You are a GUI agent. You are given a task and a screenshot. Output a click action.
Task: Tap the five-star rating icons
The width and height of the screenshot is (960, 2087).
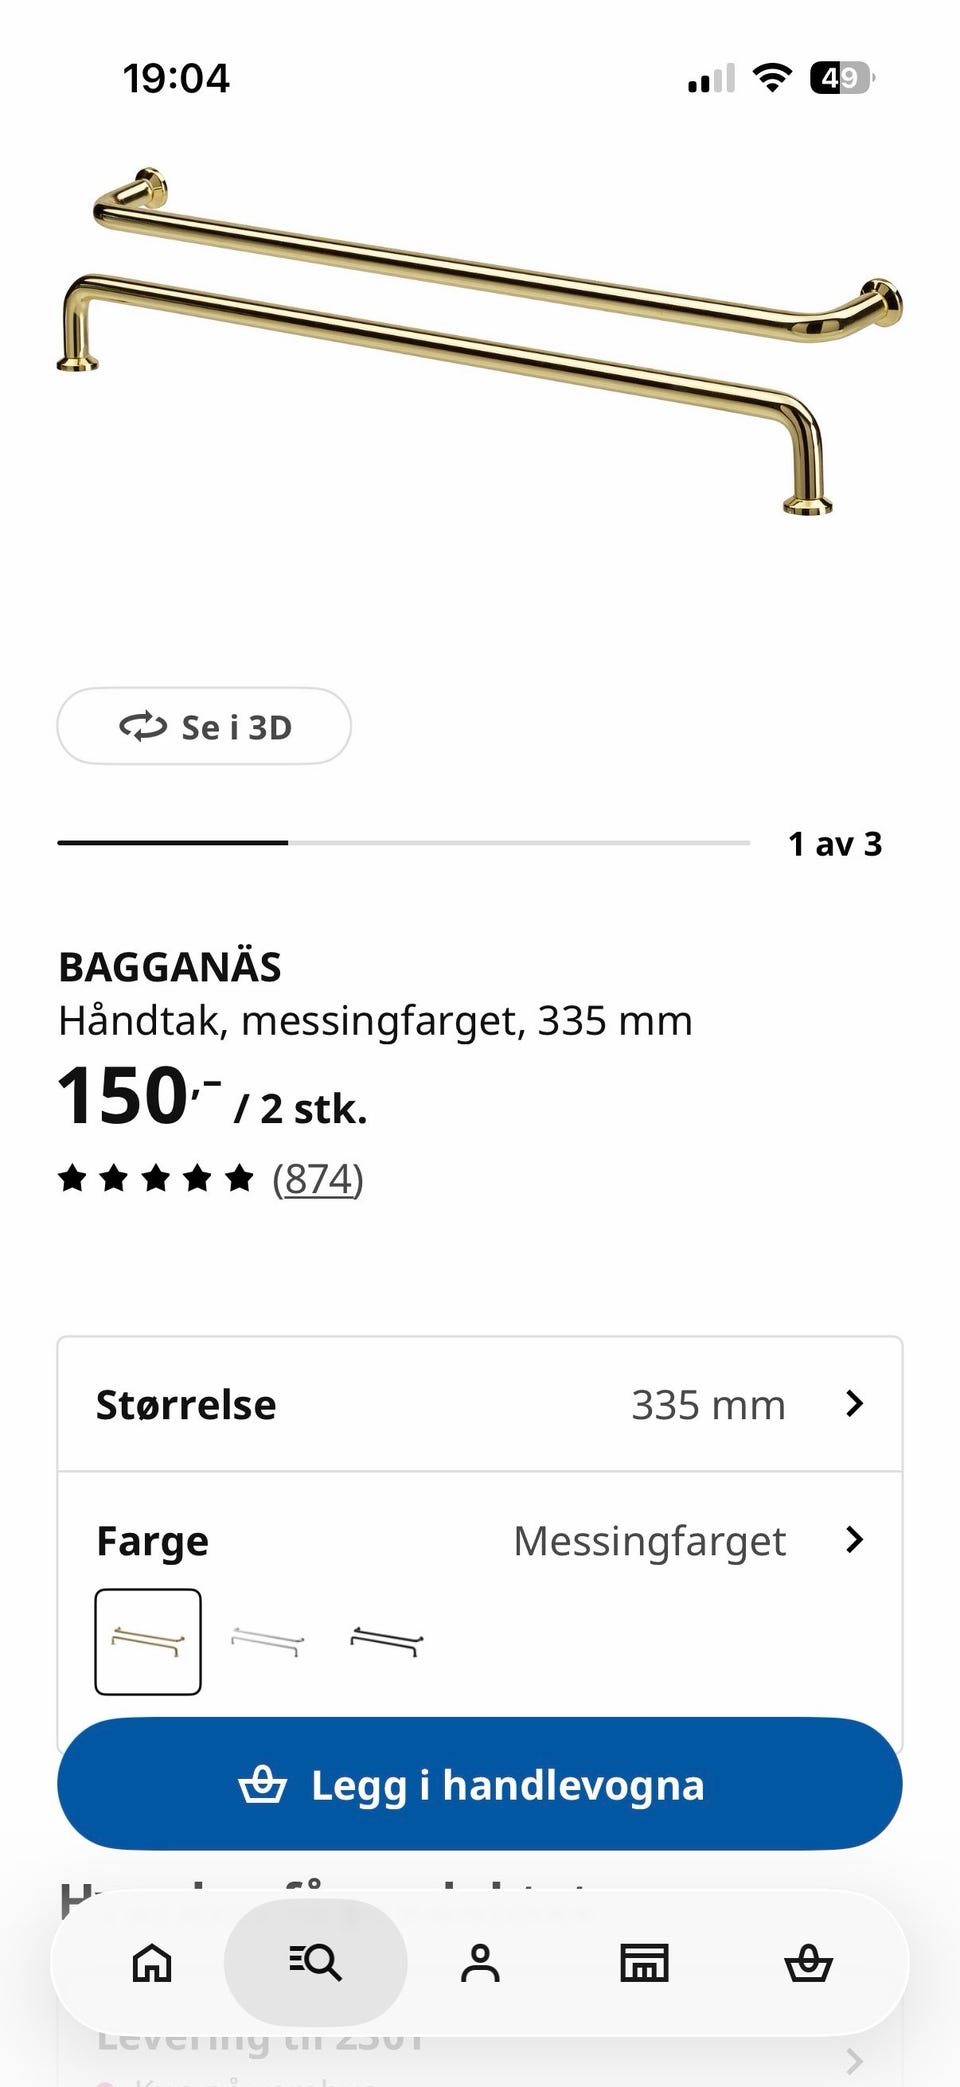tap(156, 1178)
